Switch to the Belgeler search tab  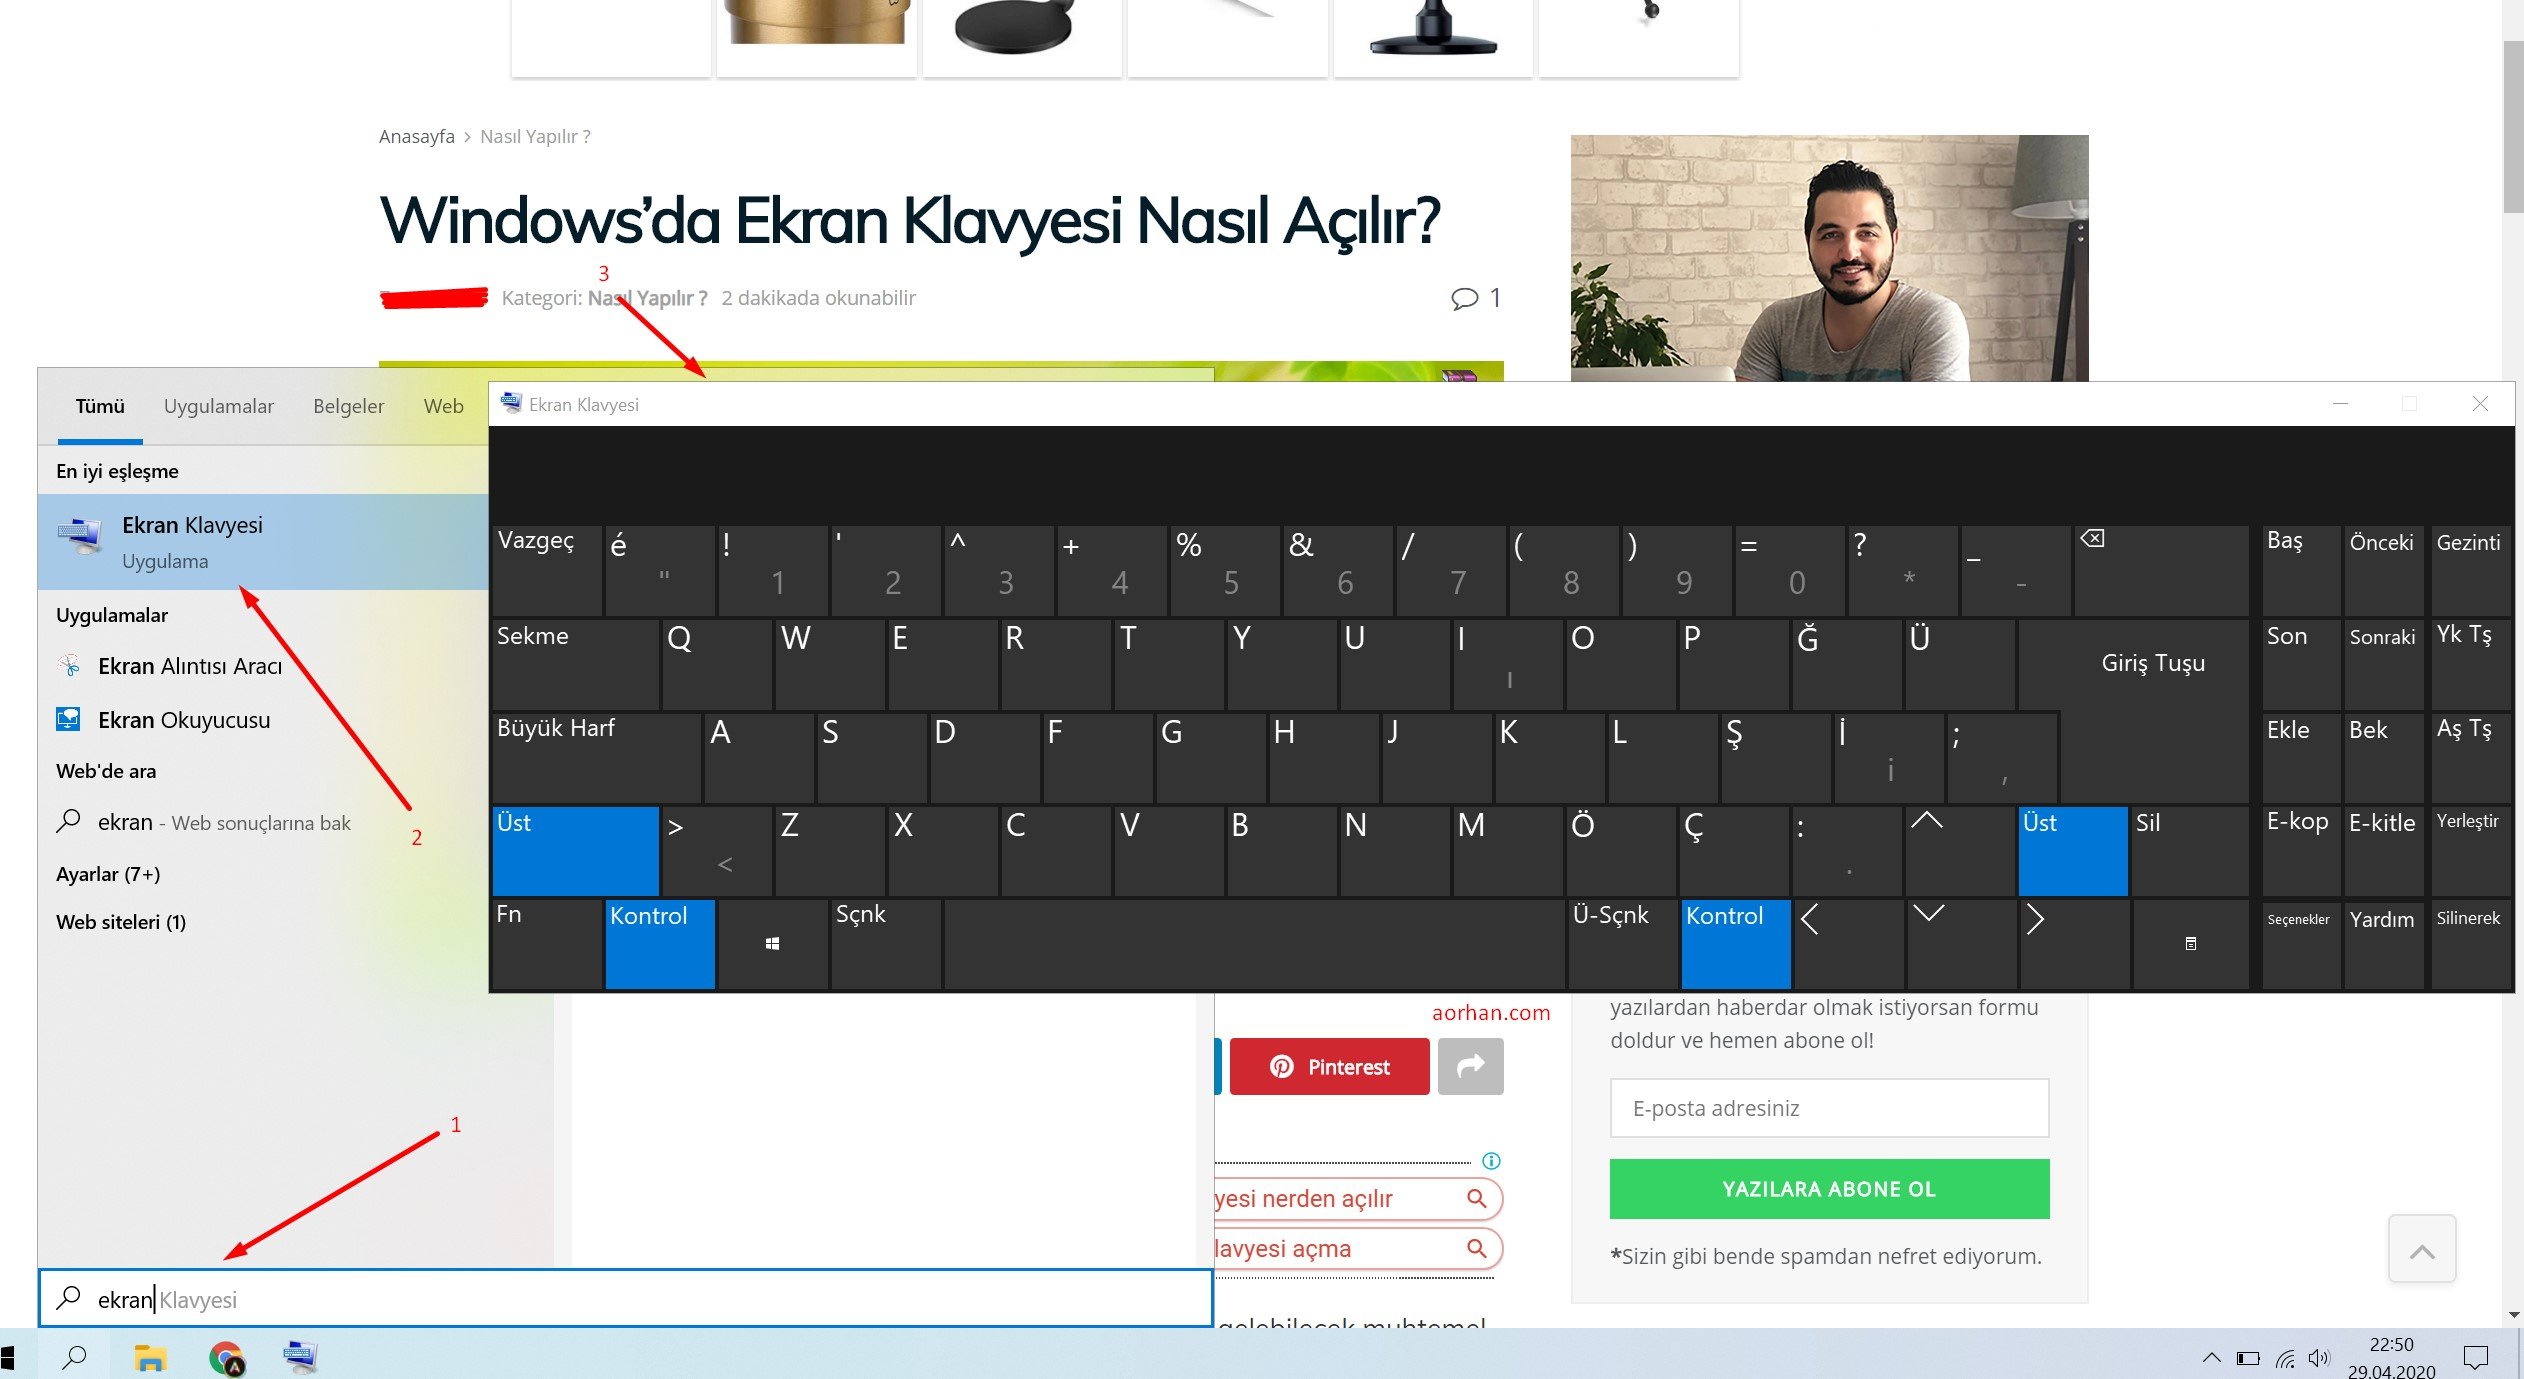(348, 406)
